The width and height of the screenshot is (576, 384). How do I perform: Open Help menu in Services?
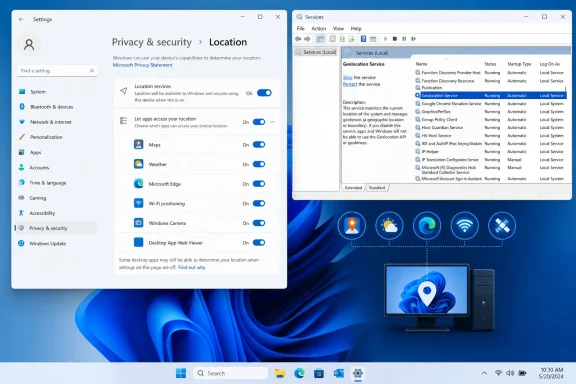click(x=356, y=28)
